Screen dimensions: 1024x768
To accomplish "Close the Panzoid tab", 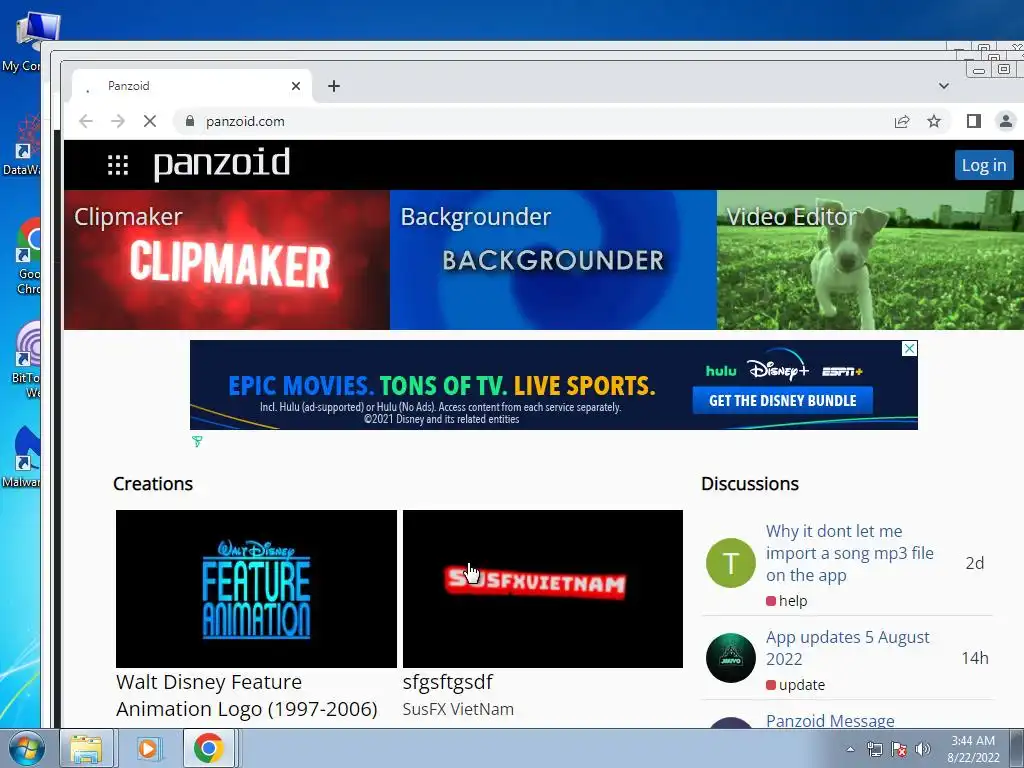I will [x=296, y=86].
